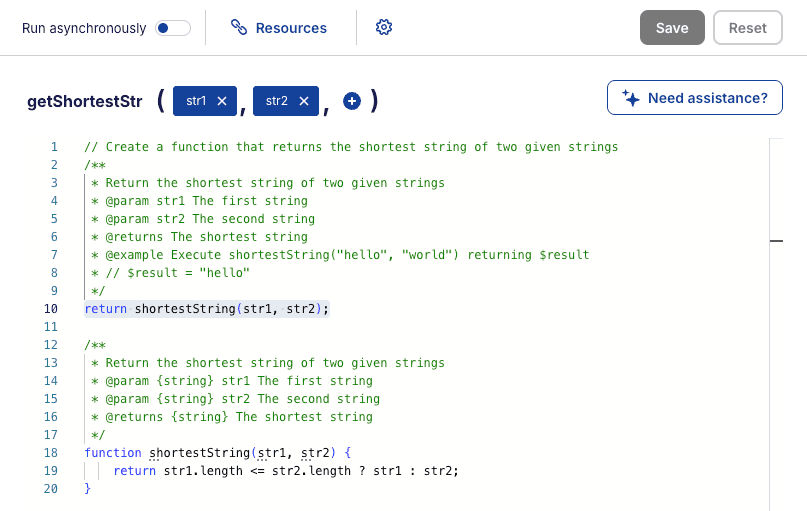
Task: Click the chain link Resources icon
Action: (239, 28)
